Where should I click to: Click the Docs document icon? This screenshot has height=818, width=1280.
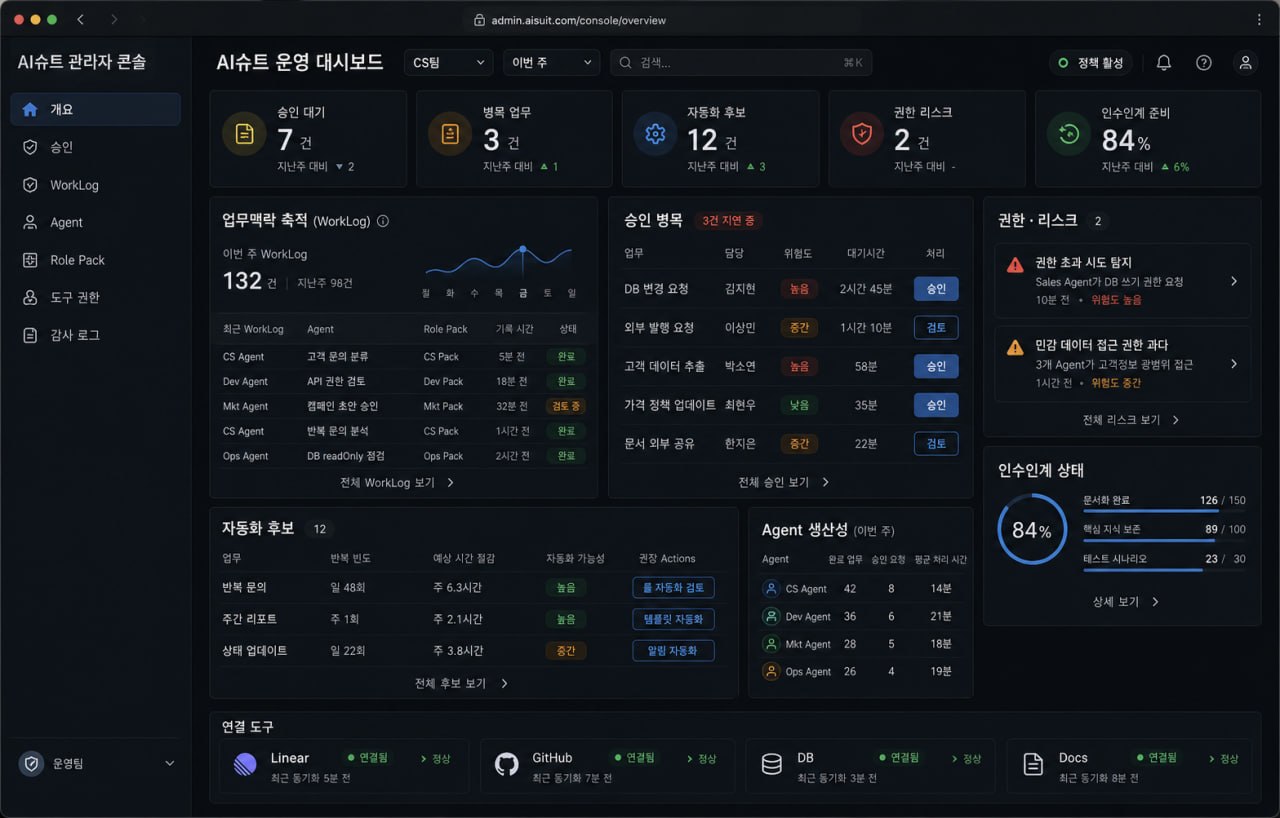[1033, 765]
